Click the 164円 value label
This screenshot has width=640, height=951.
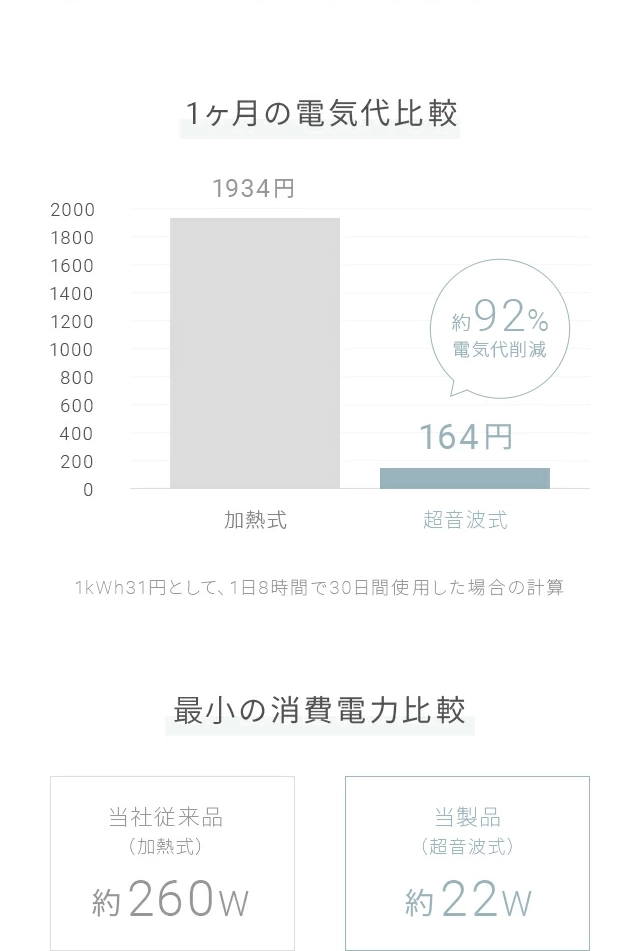click(x=466, y=437)
